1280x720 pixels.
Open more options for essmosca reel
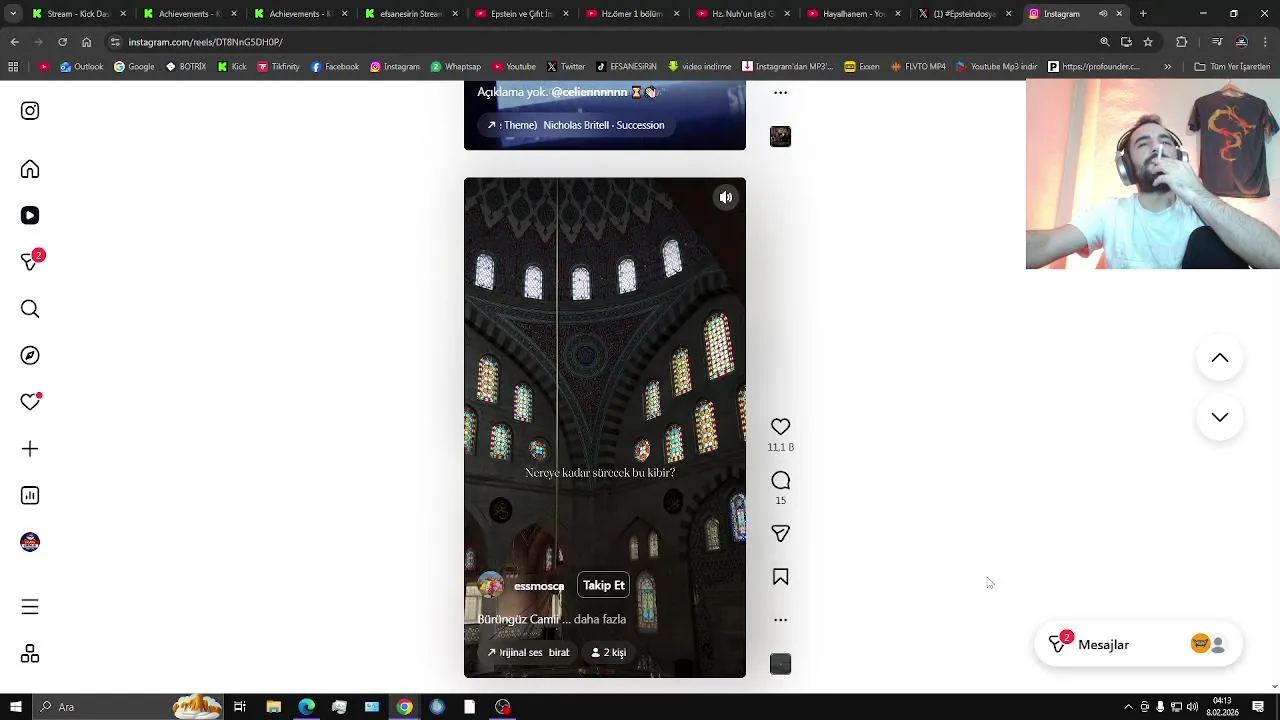pyautogui.click(x=781, y=620)
